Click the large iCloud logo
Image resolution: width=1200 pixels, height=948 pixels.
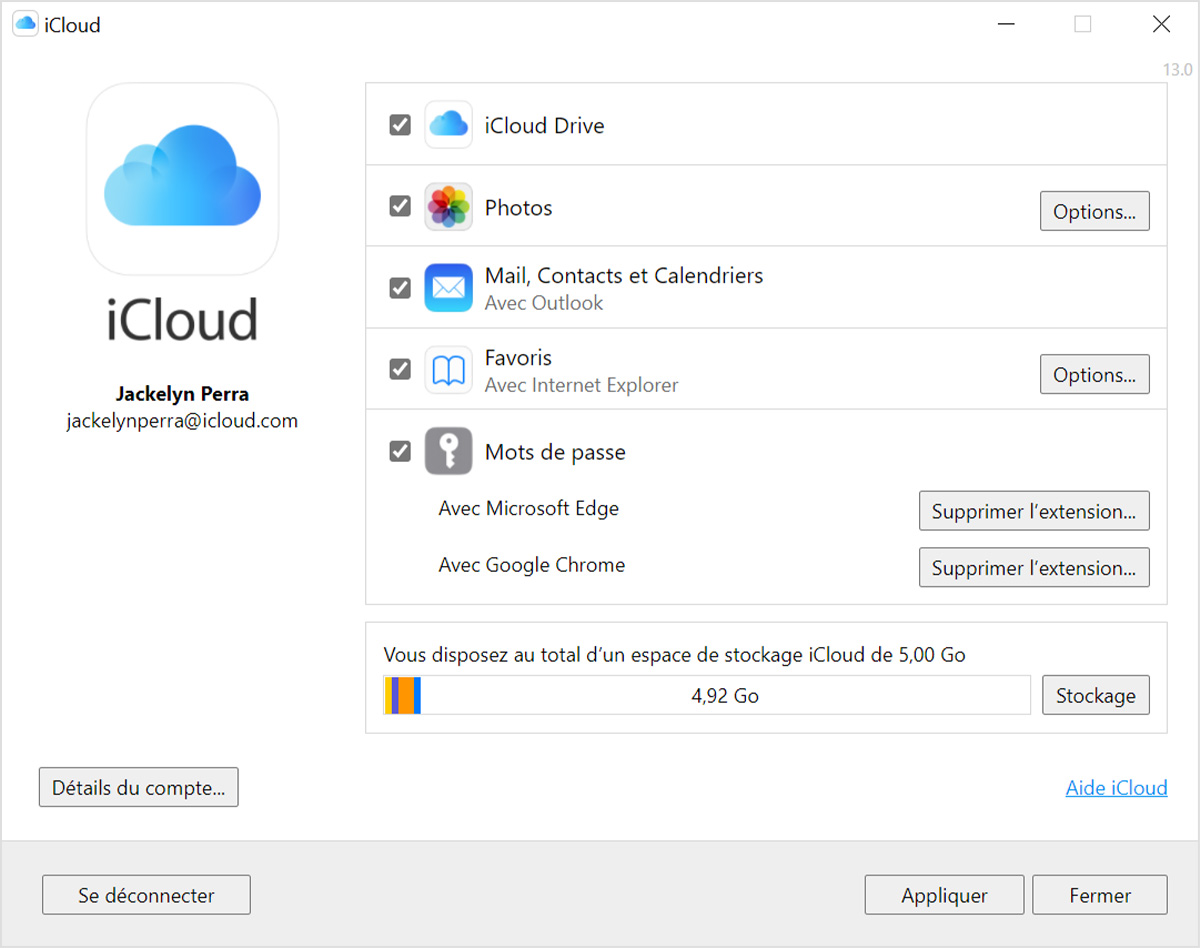[182, 178]
